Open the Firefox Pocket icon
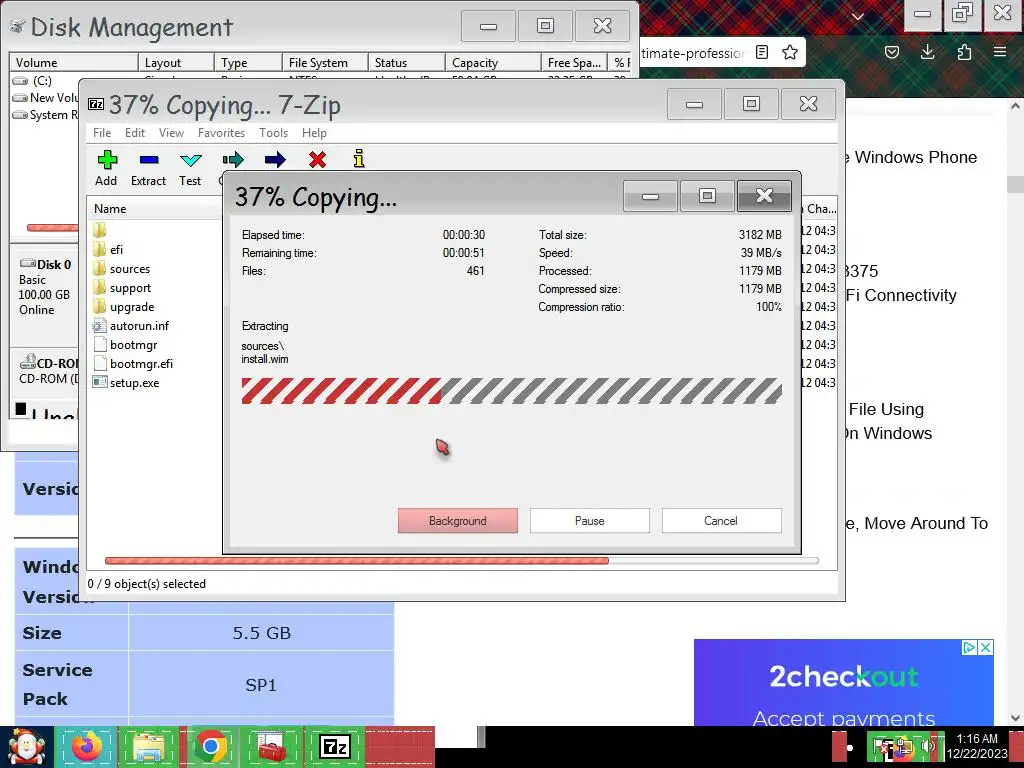The image size is (1024, 768). pyautogui.click(x=892, y=52)
